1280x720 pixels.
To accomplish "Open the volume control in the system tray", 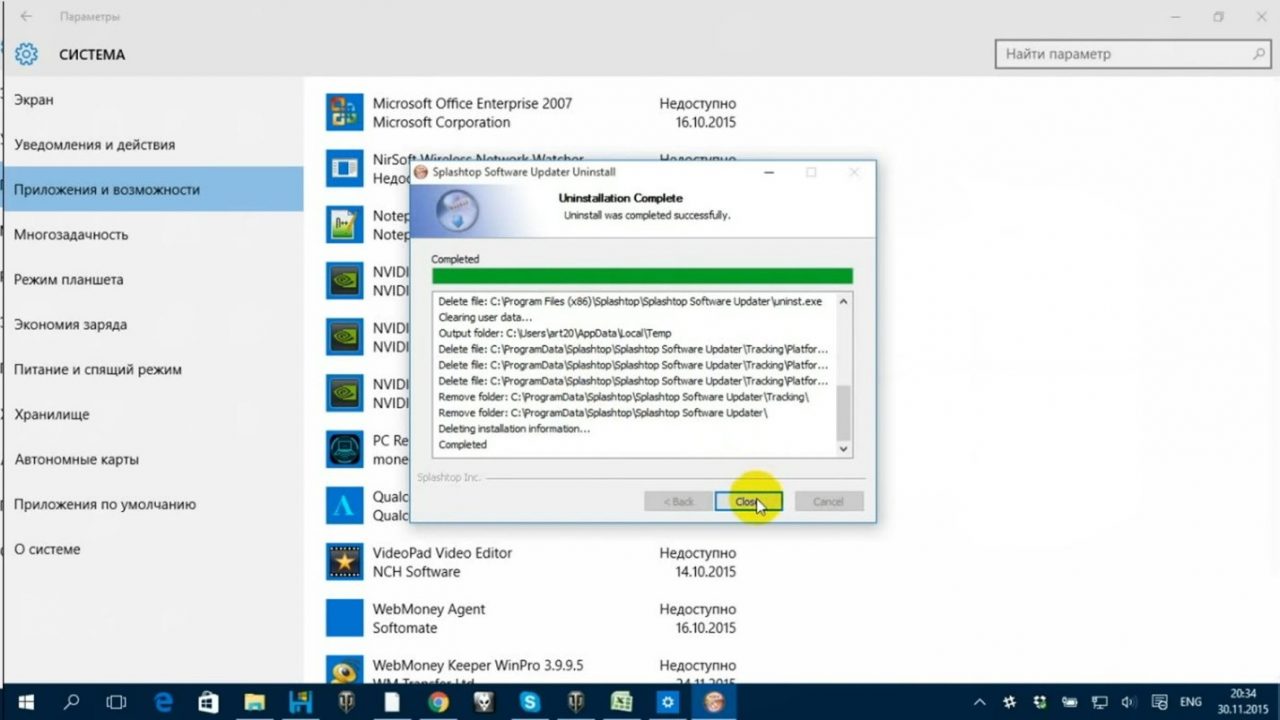I will click(x=1129, y=703).
